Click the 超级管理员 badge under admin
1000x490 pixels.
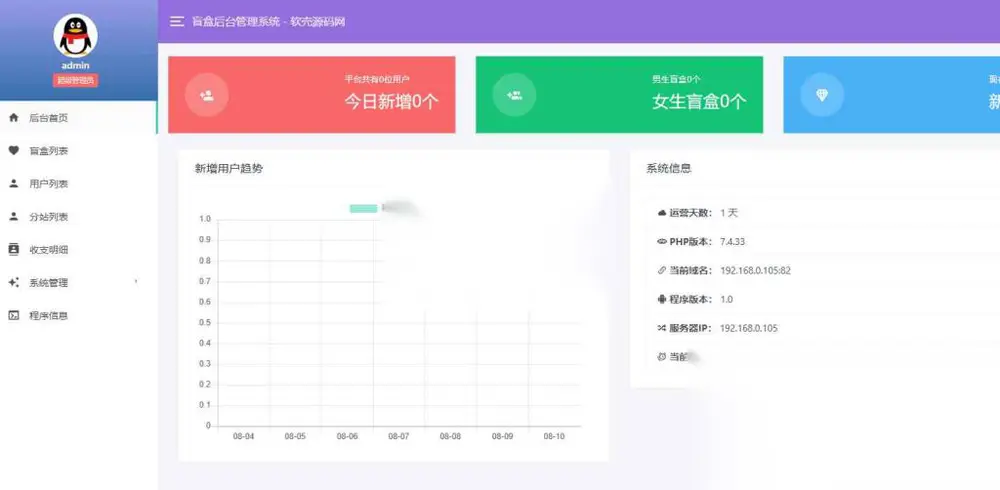point(75,80)
